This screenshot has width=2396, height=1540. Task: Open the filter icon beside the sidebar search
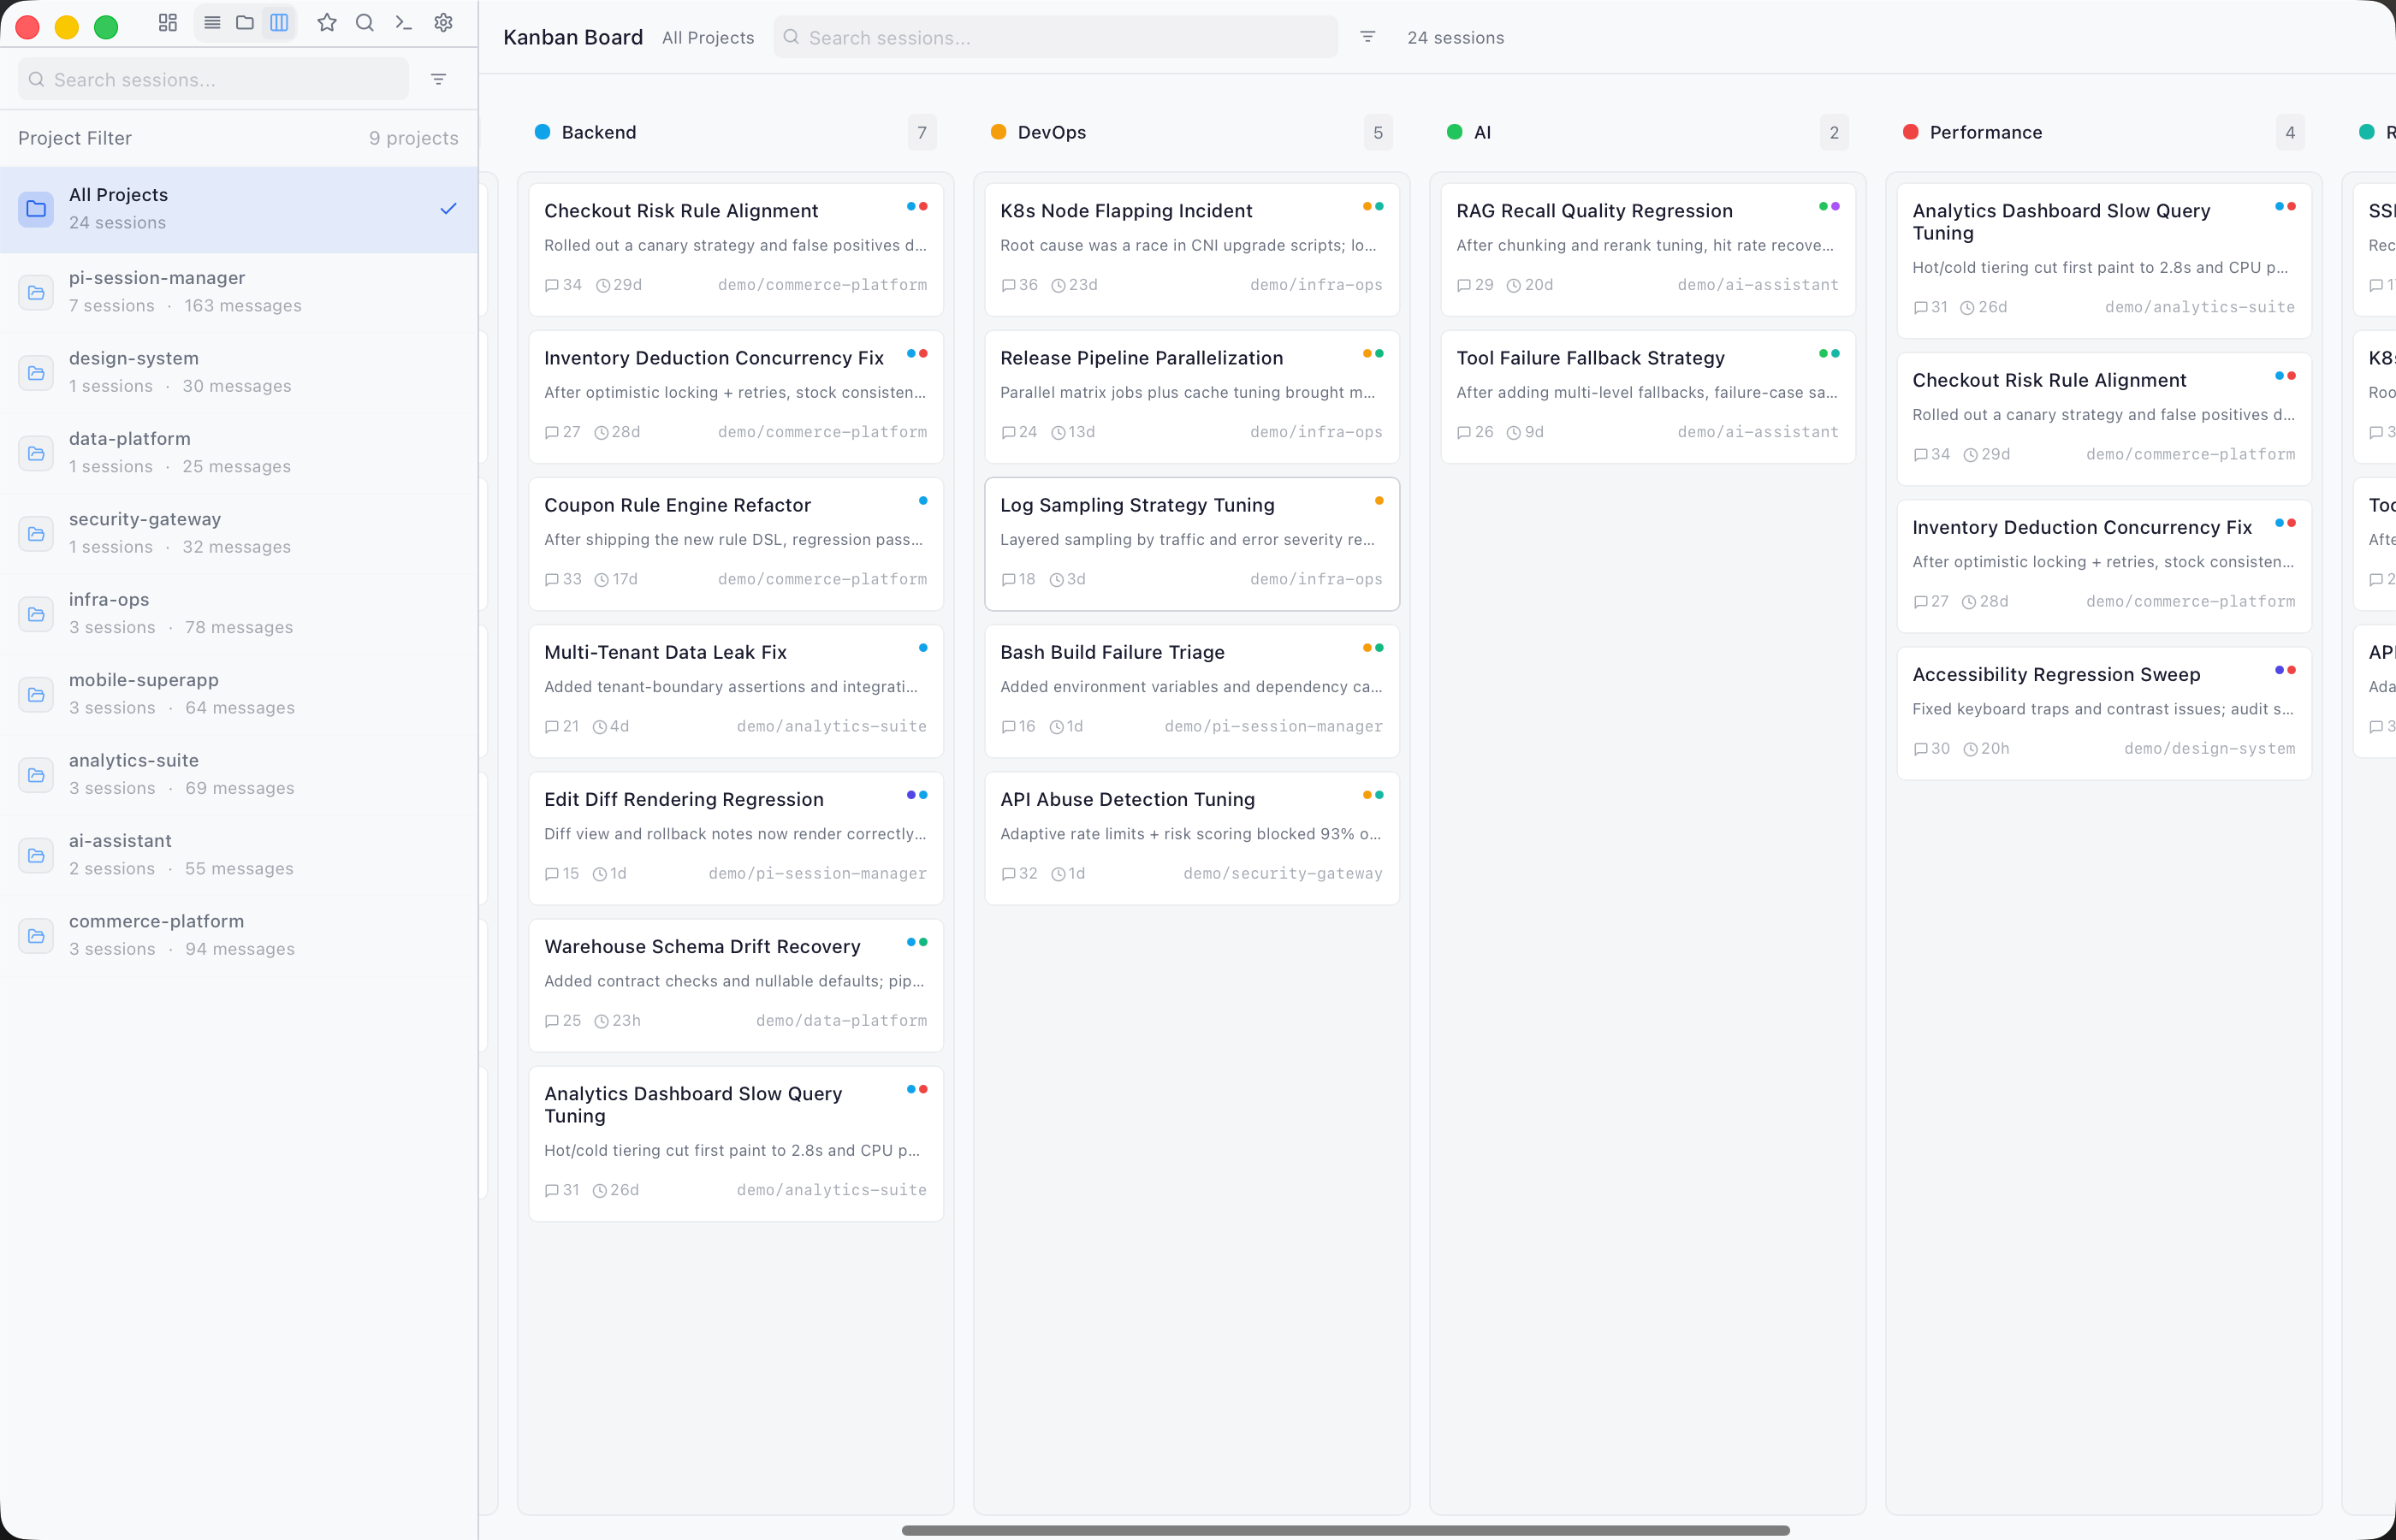[438, 78]
